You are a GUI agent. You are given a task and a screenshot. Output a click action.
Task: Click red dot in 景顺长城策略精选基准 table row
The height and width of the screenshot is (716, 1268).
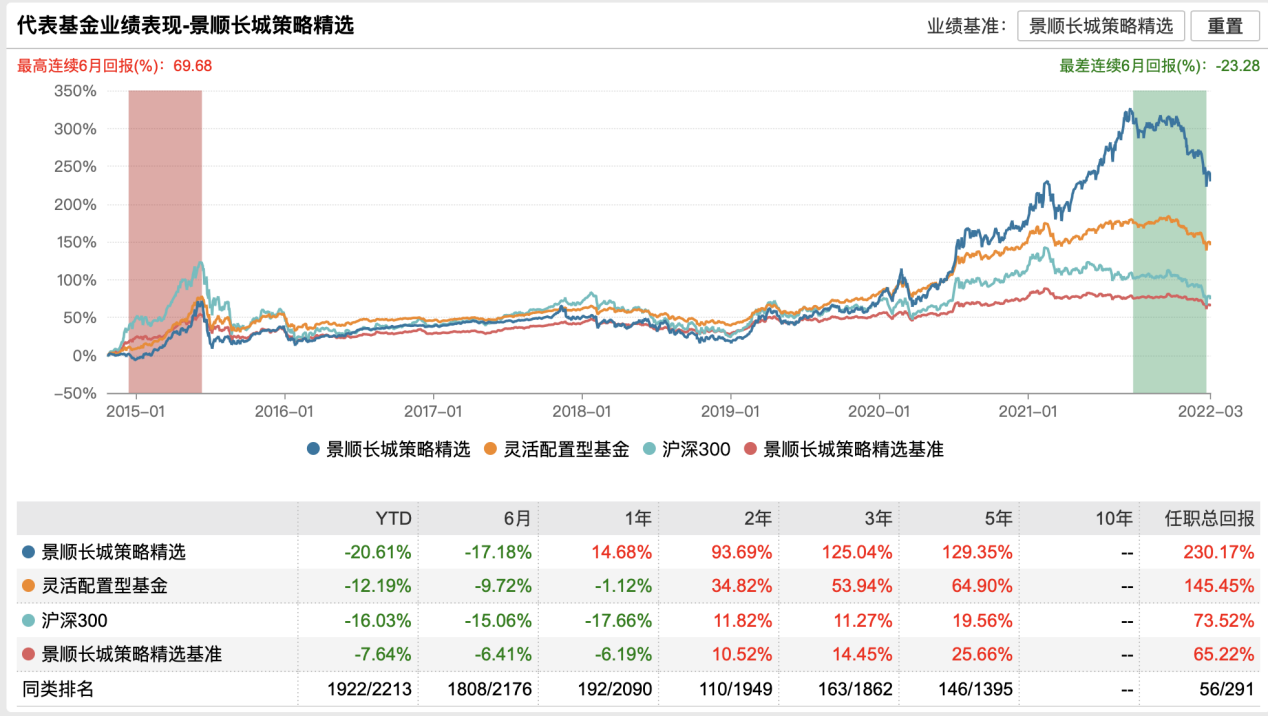28,654
